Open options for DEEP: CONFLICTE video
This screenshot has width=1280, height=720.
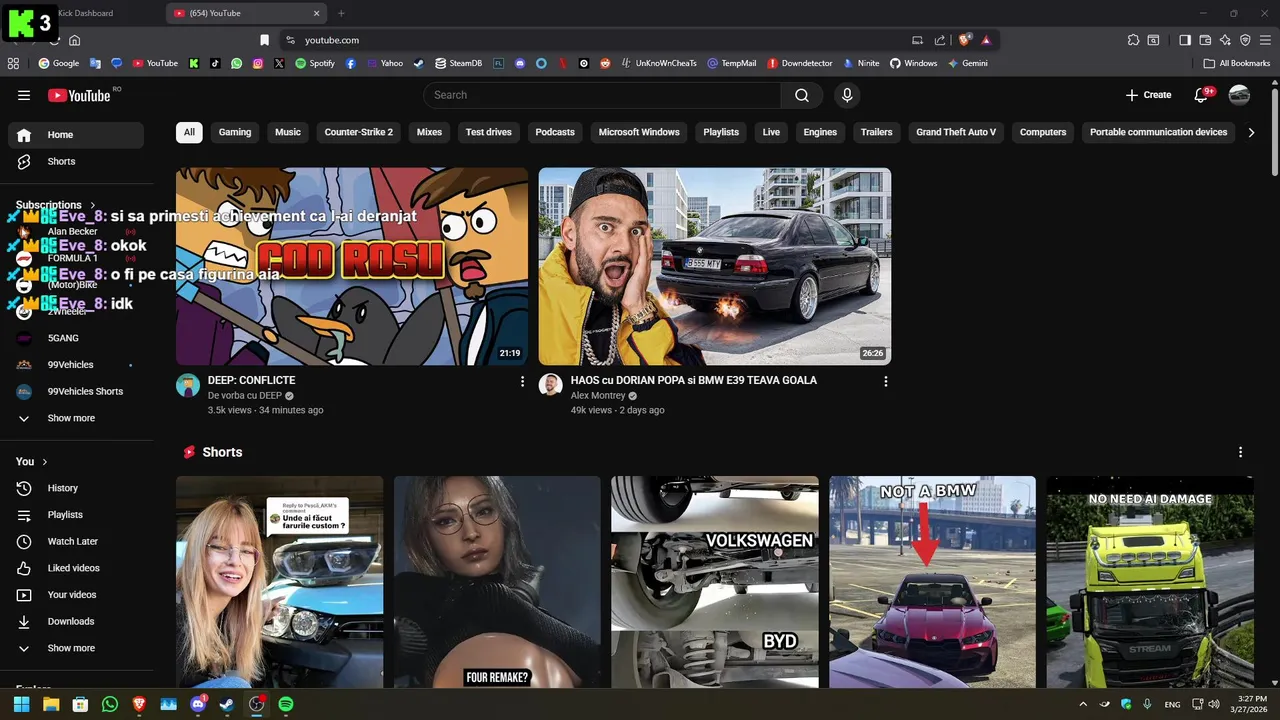522,381
